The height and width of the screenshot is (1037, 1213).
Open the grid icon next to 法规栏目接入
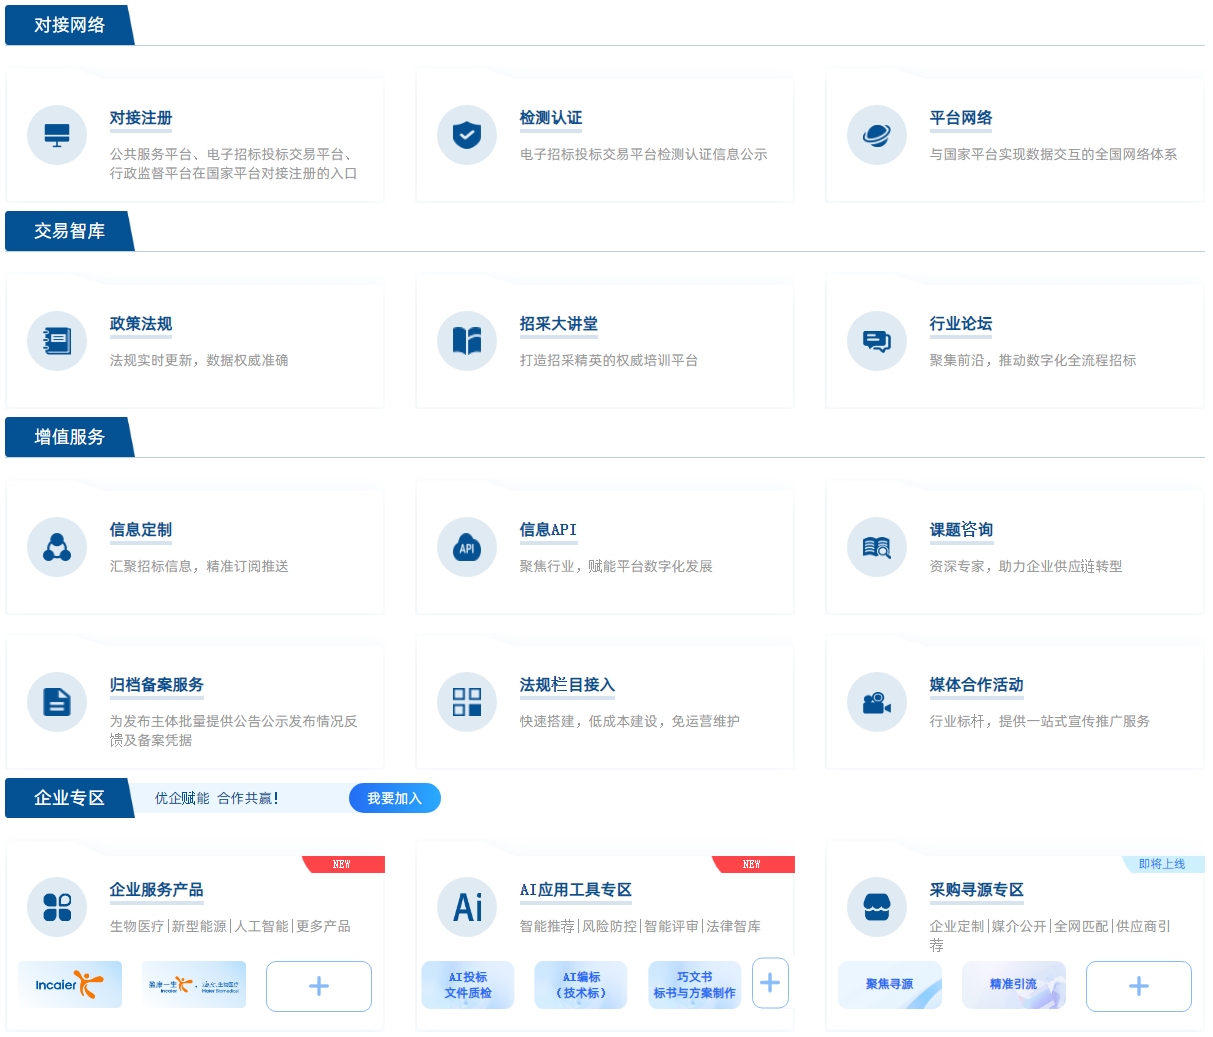click(467, 702)
